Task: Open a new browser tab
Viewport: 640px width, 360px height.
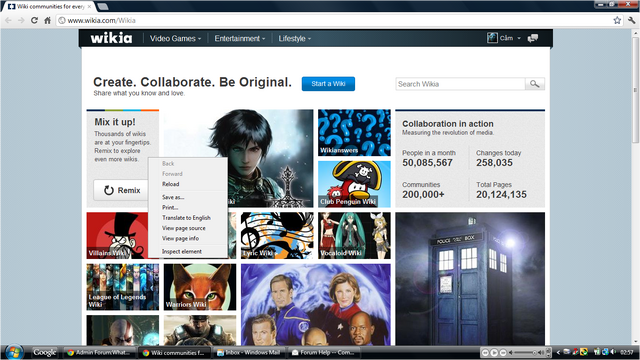Action: pos(102,7)
